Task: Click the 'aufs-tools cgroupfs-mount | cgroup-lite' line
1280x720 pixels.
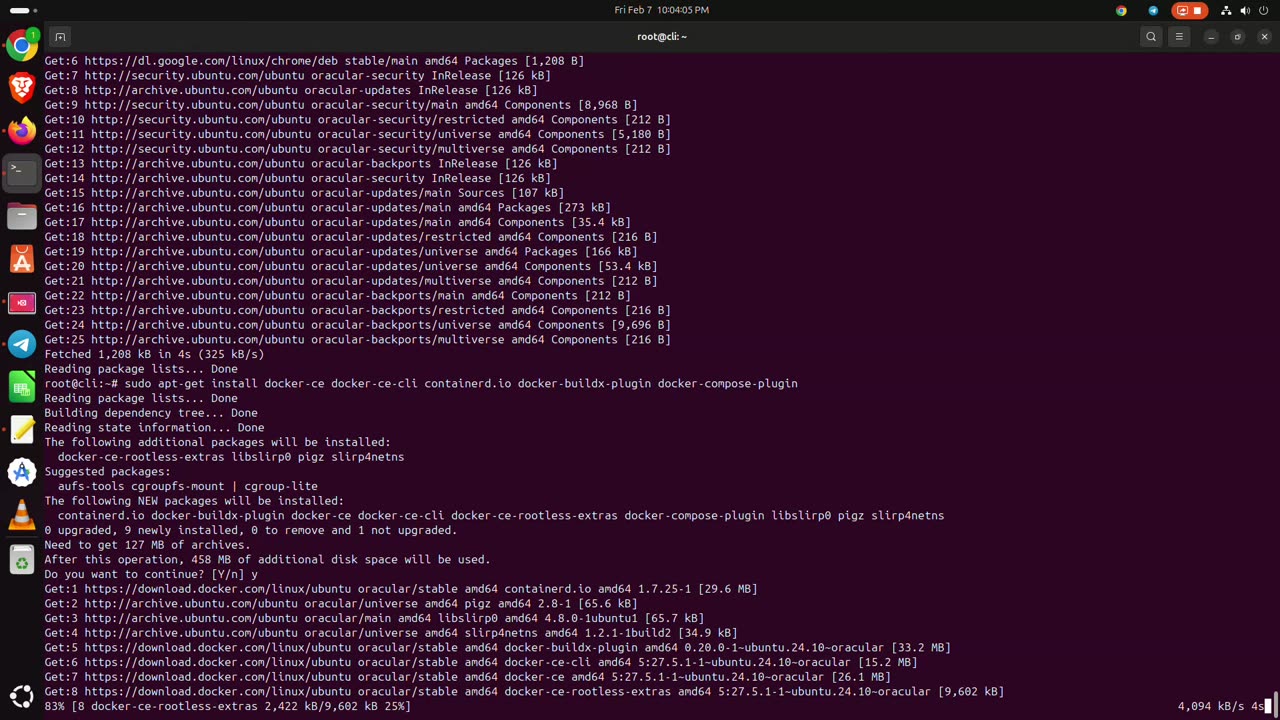Action: point(187,486)
